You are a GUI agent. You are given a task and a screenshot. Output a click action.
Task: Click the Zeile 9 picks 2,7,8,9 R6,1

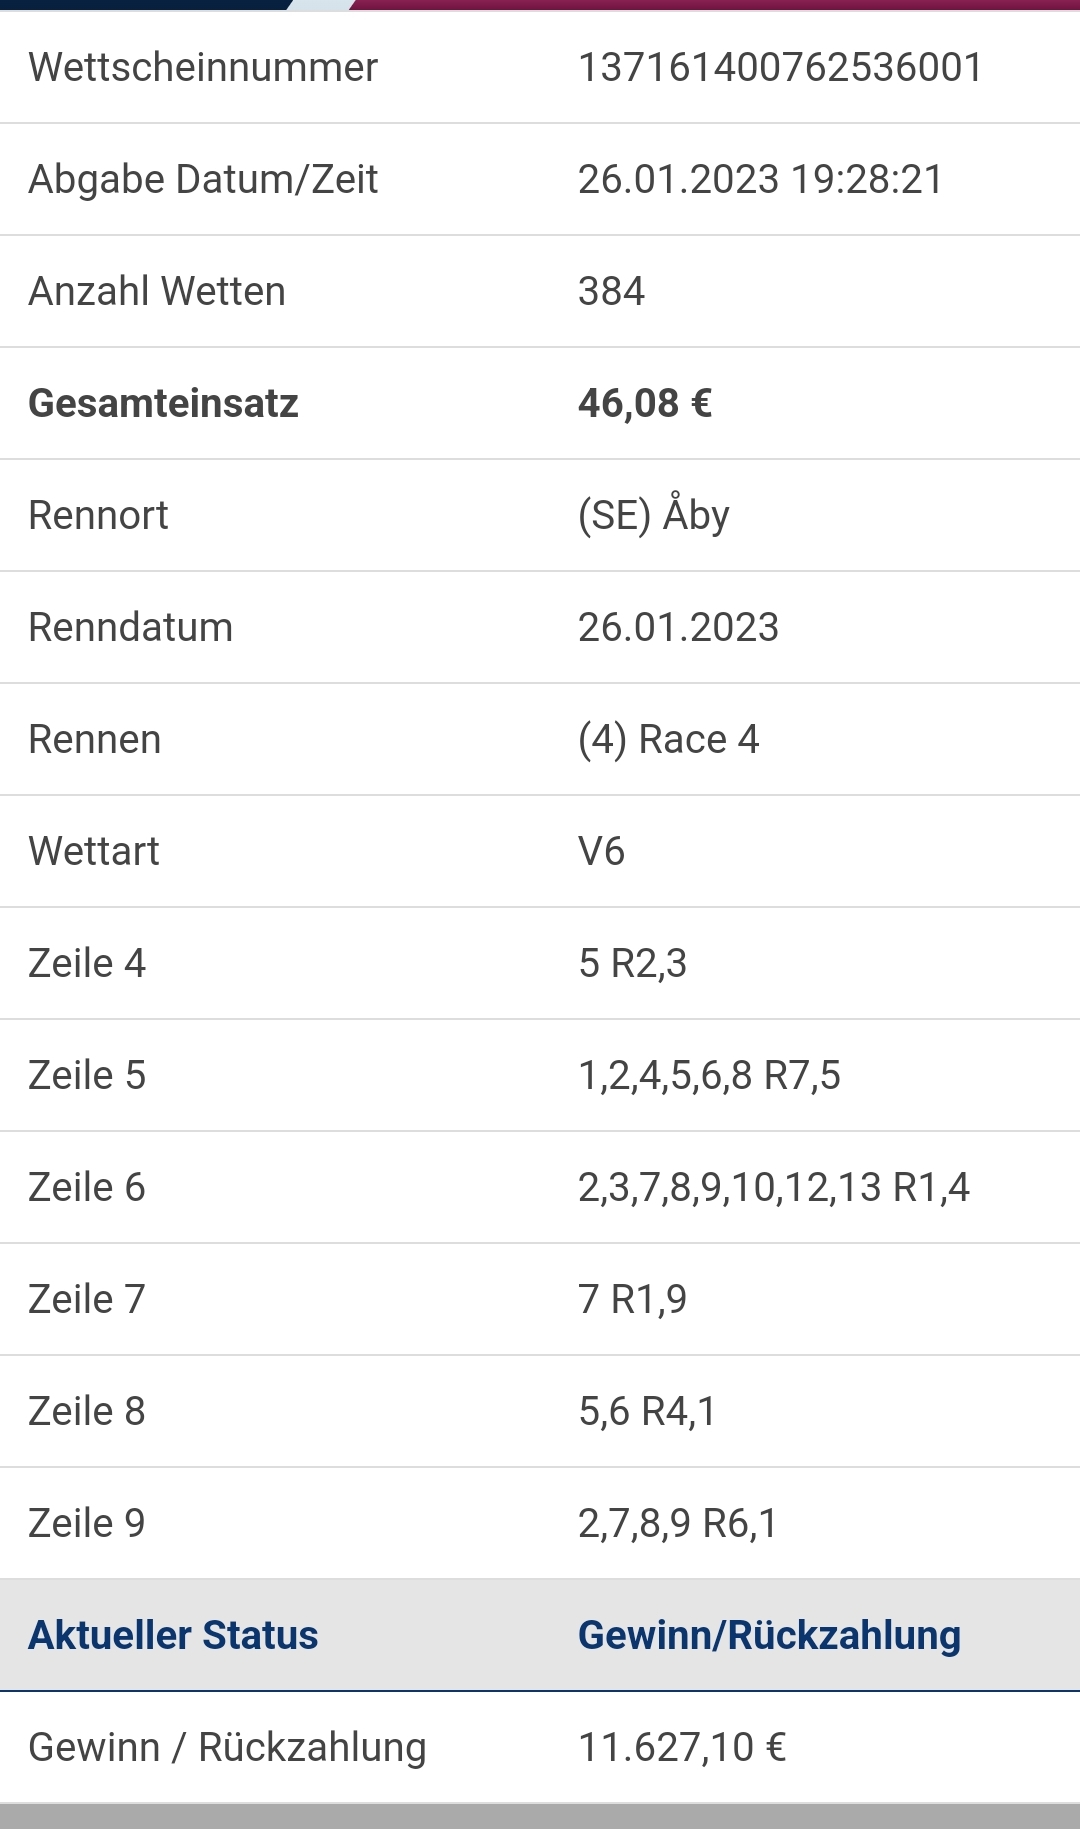(x=678, y=1524)
